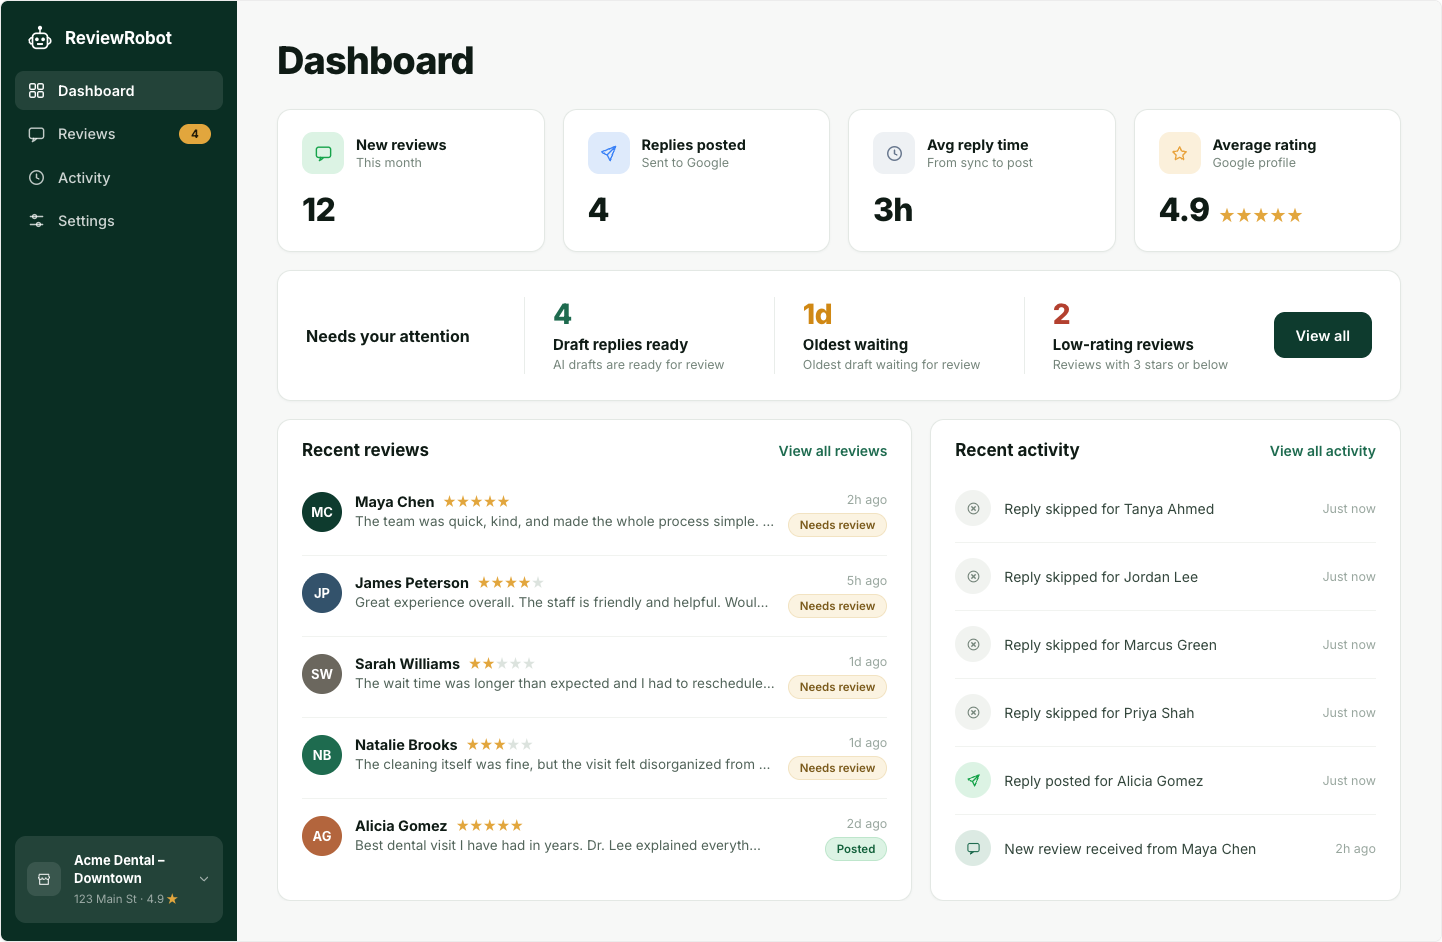Screen dimensions: 1442x942
Task: Click the View all button
Action: pos(1322,336)
